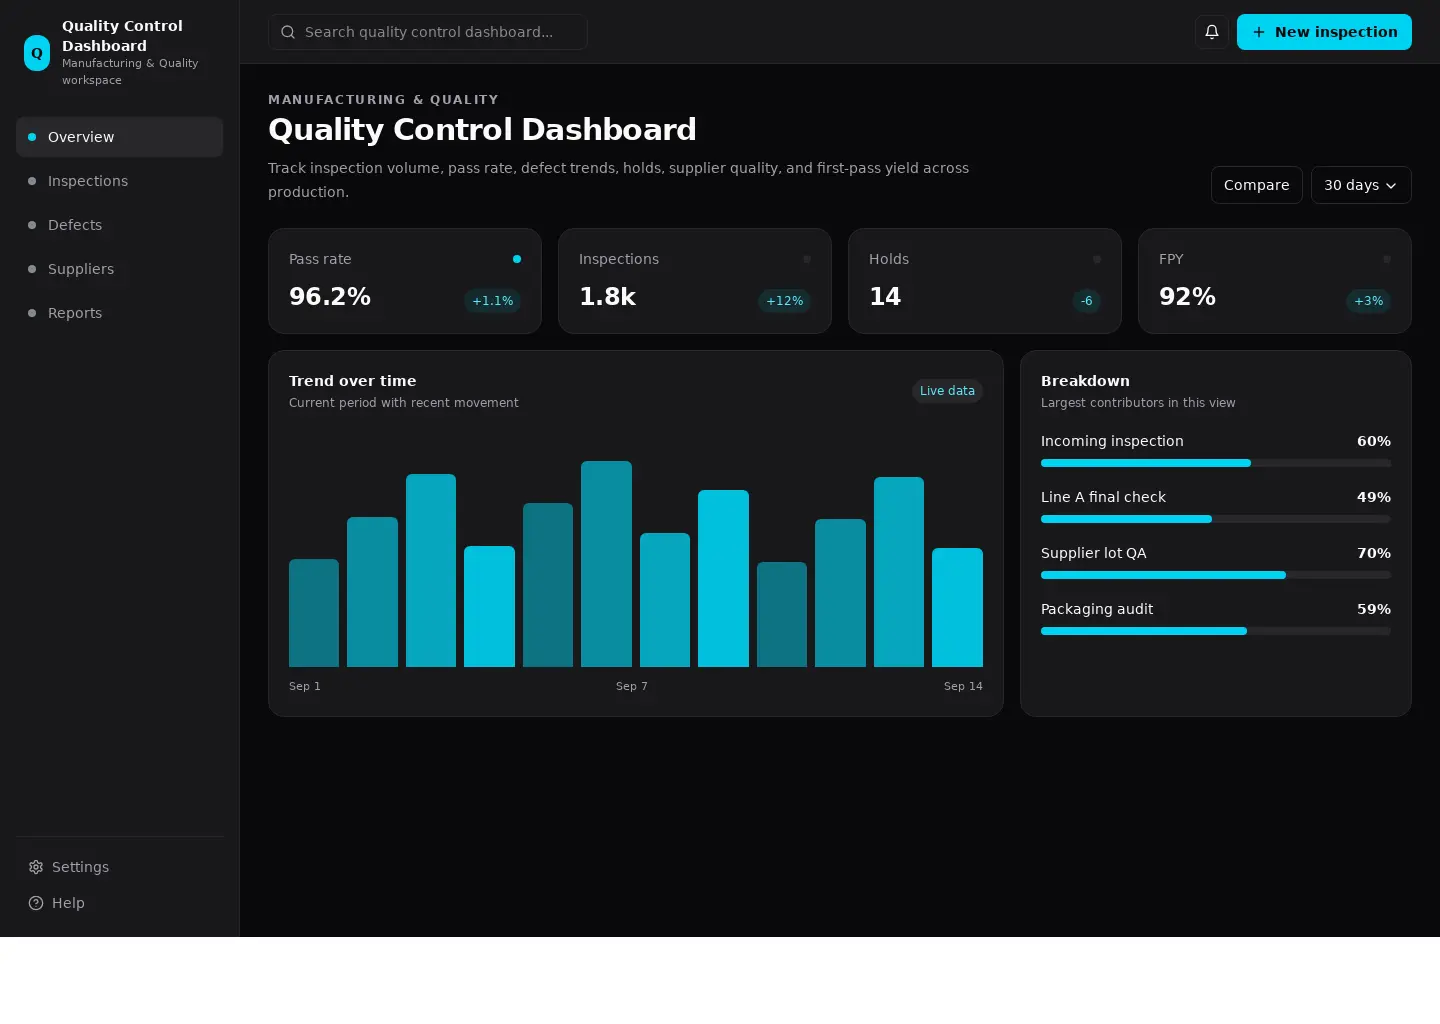Open the Suppliers section
The height and width of the screenshot is (1024, 1440).
(119, 269)
